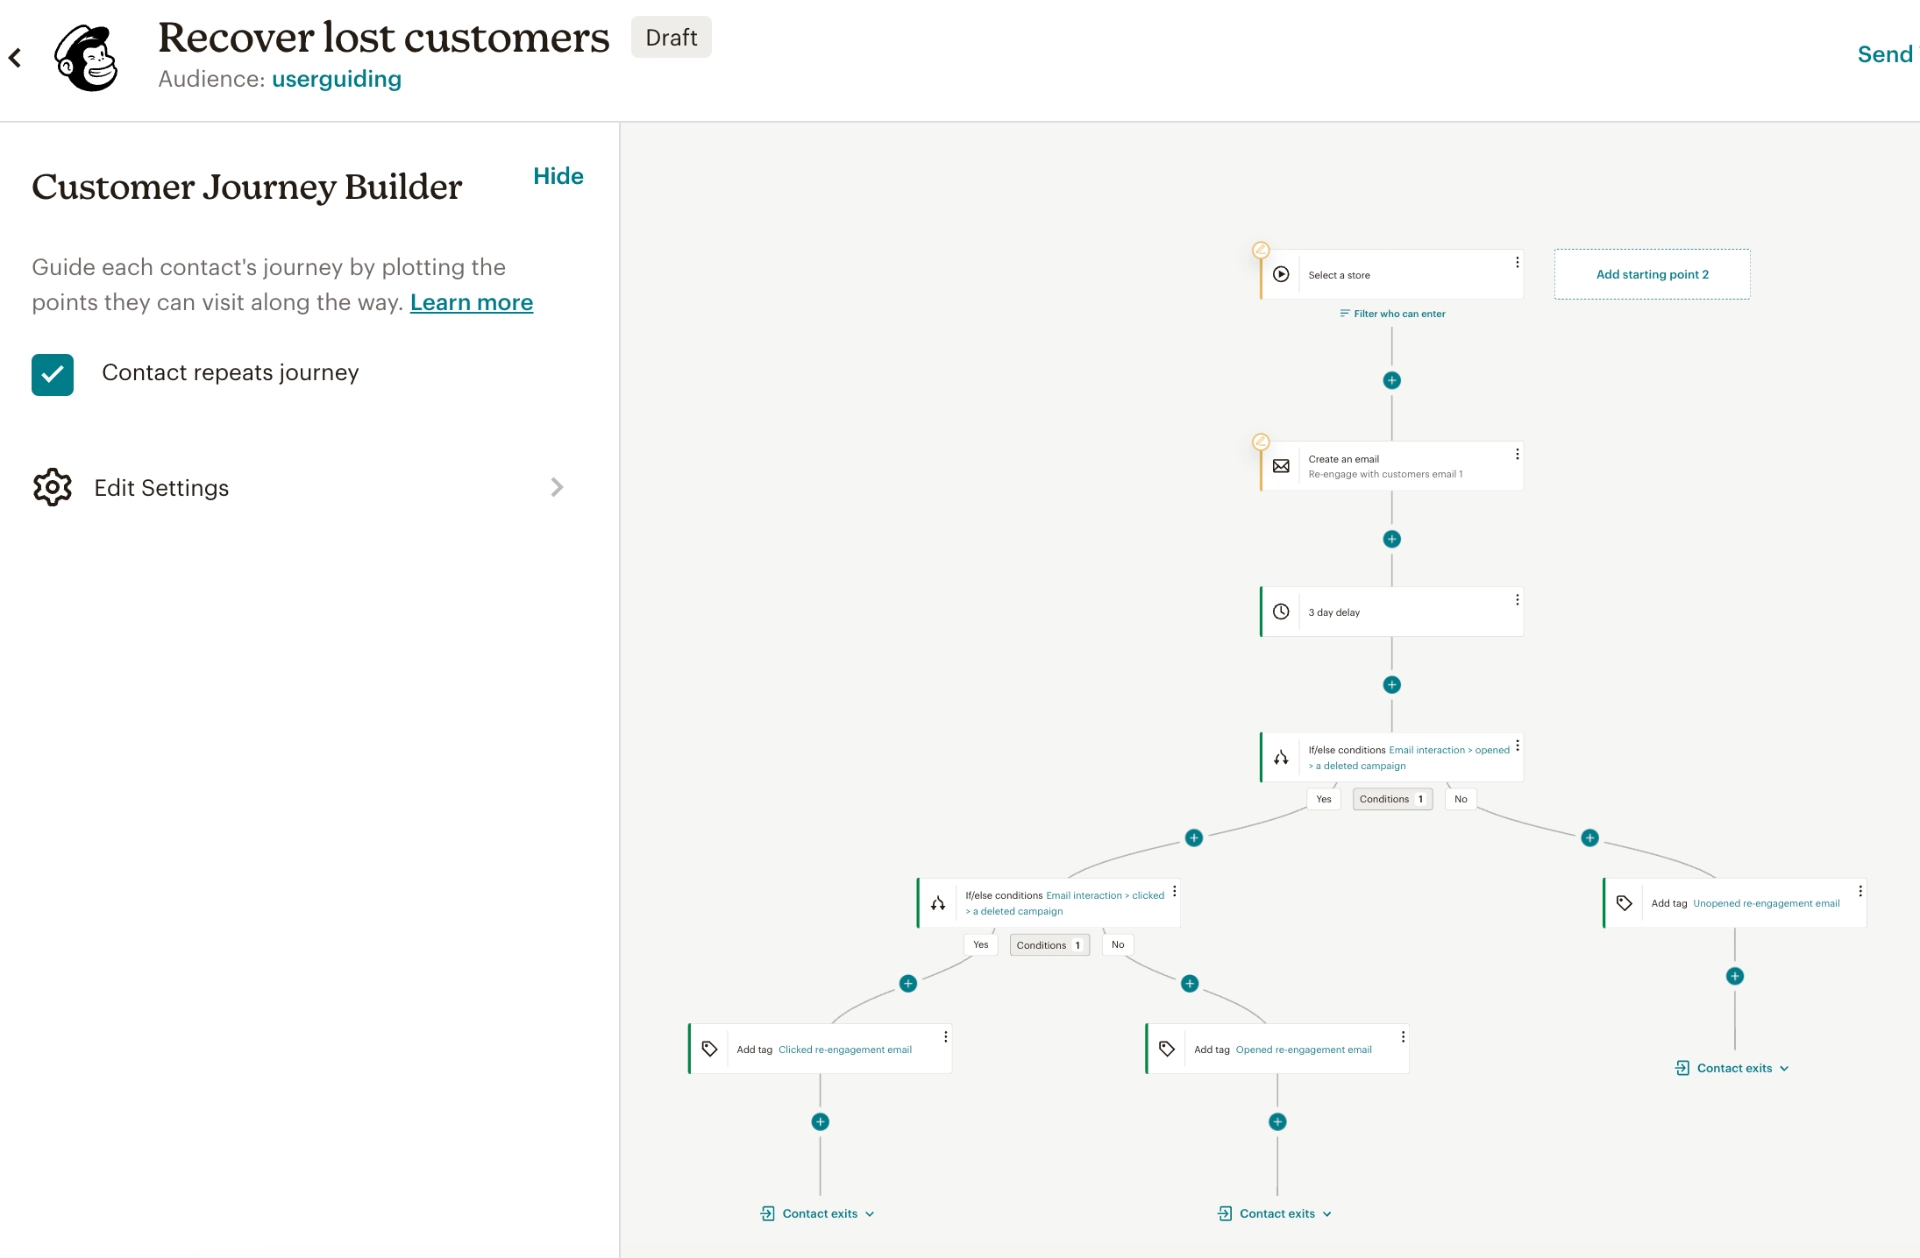Screen dimensions: 1920x1258
Task: Click the plus icon below Select a store
Action: click(x=1391, y=380)
